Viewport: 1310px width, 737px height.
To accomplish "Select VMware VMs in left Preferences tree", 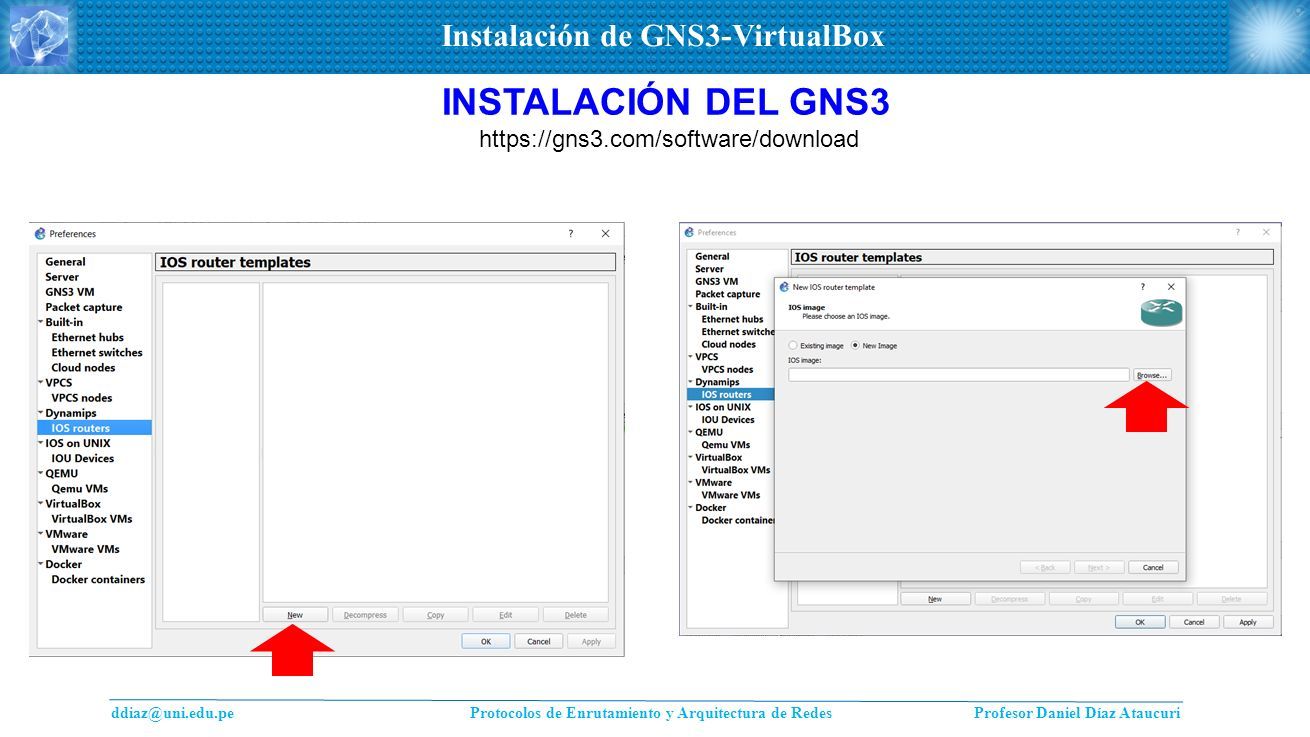I will [x=86, y=549].
